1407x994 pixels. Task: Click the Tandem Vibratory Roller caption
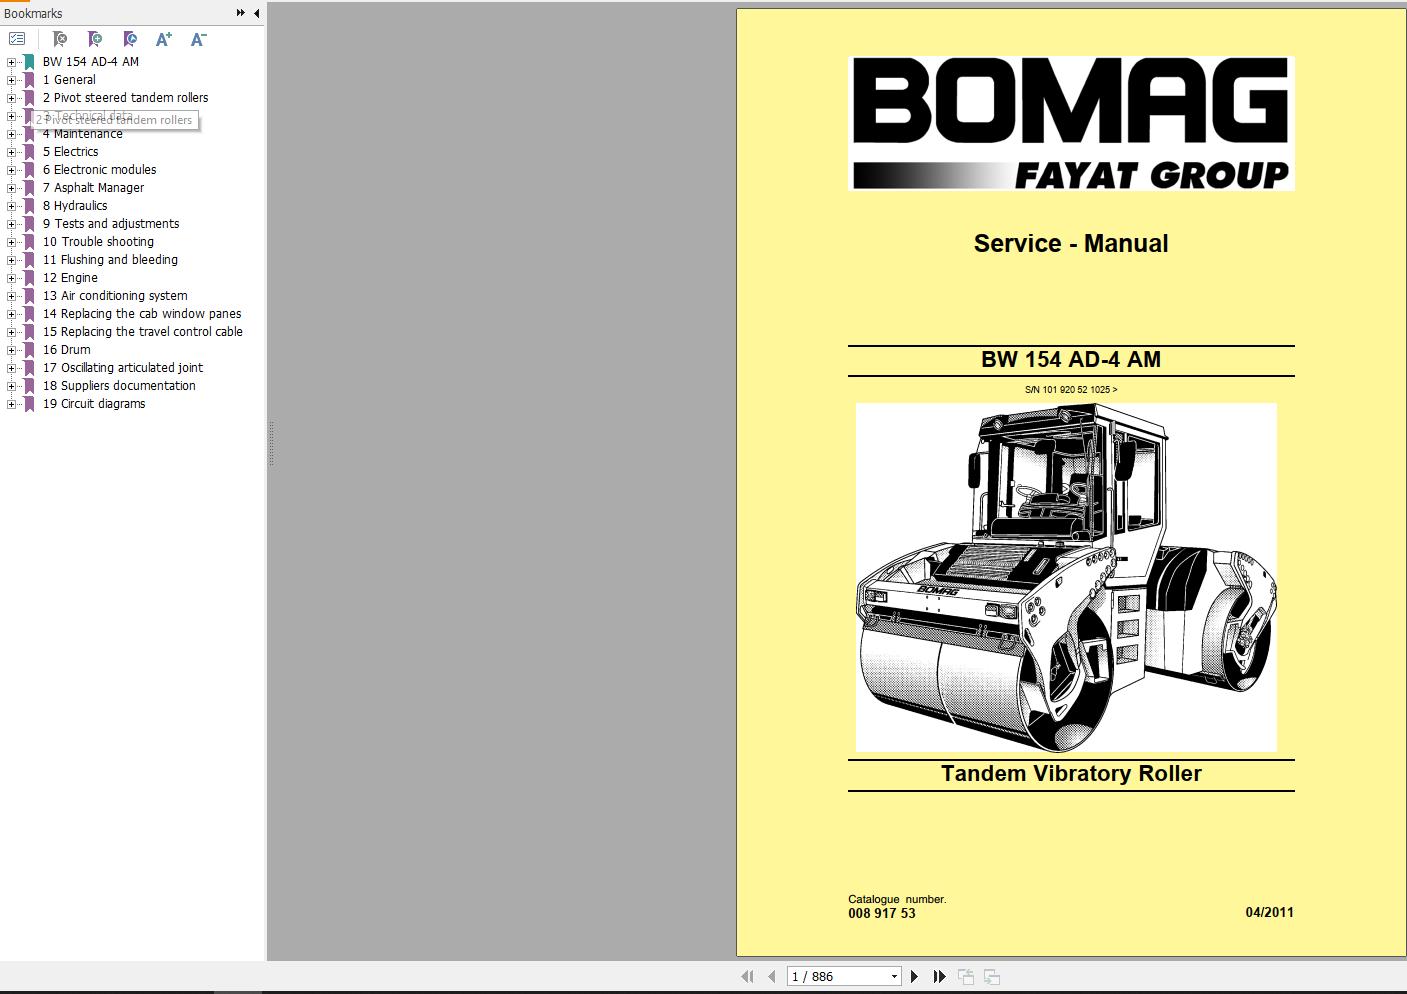[1071, 773]
